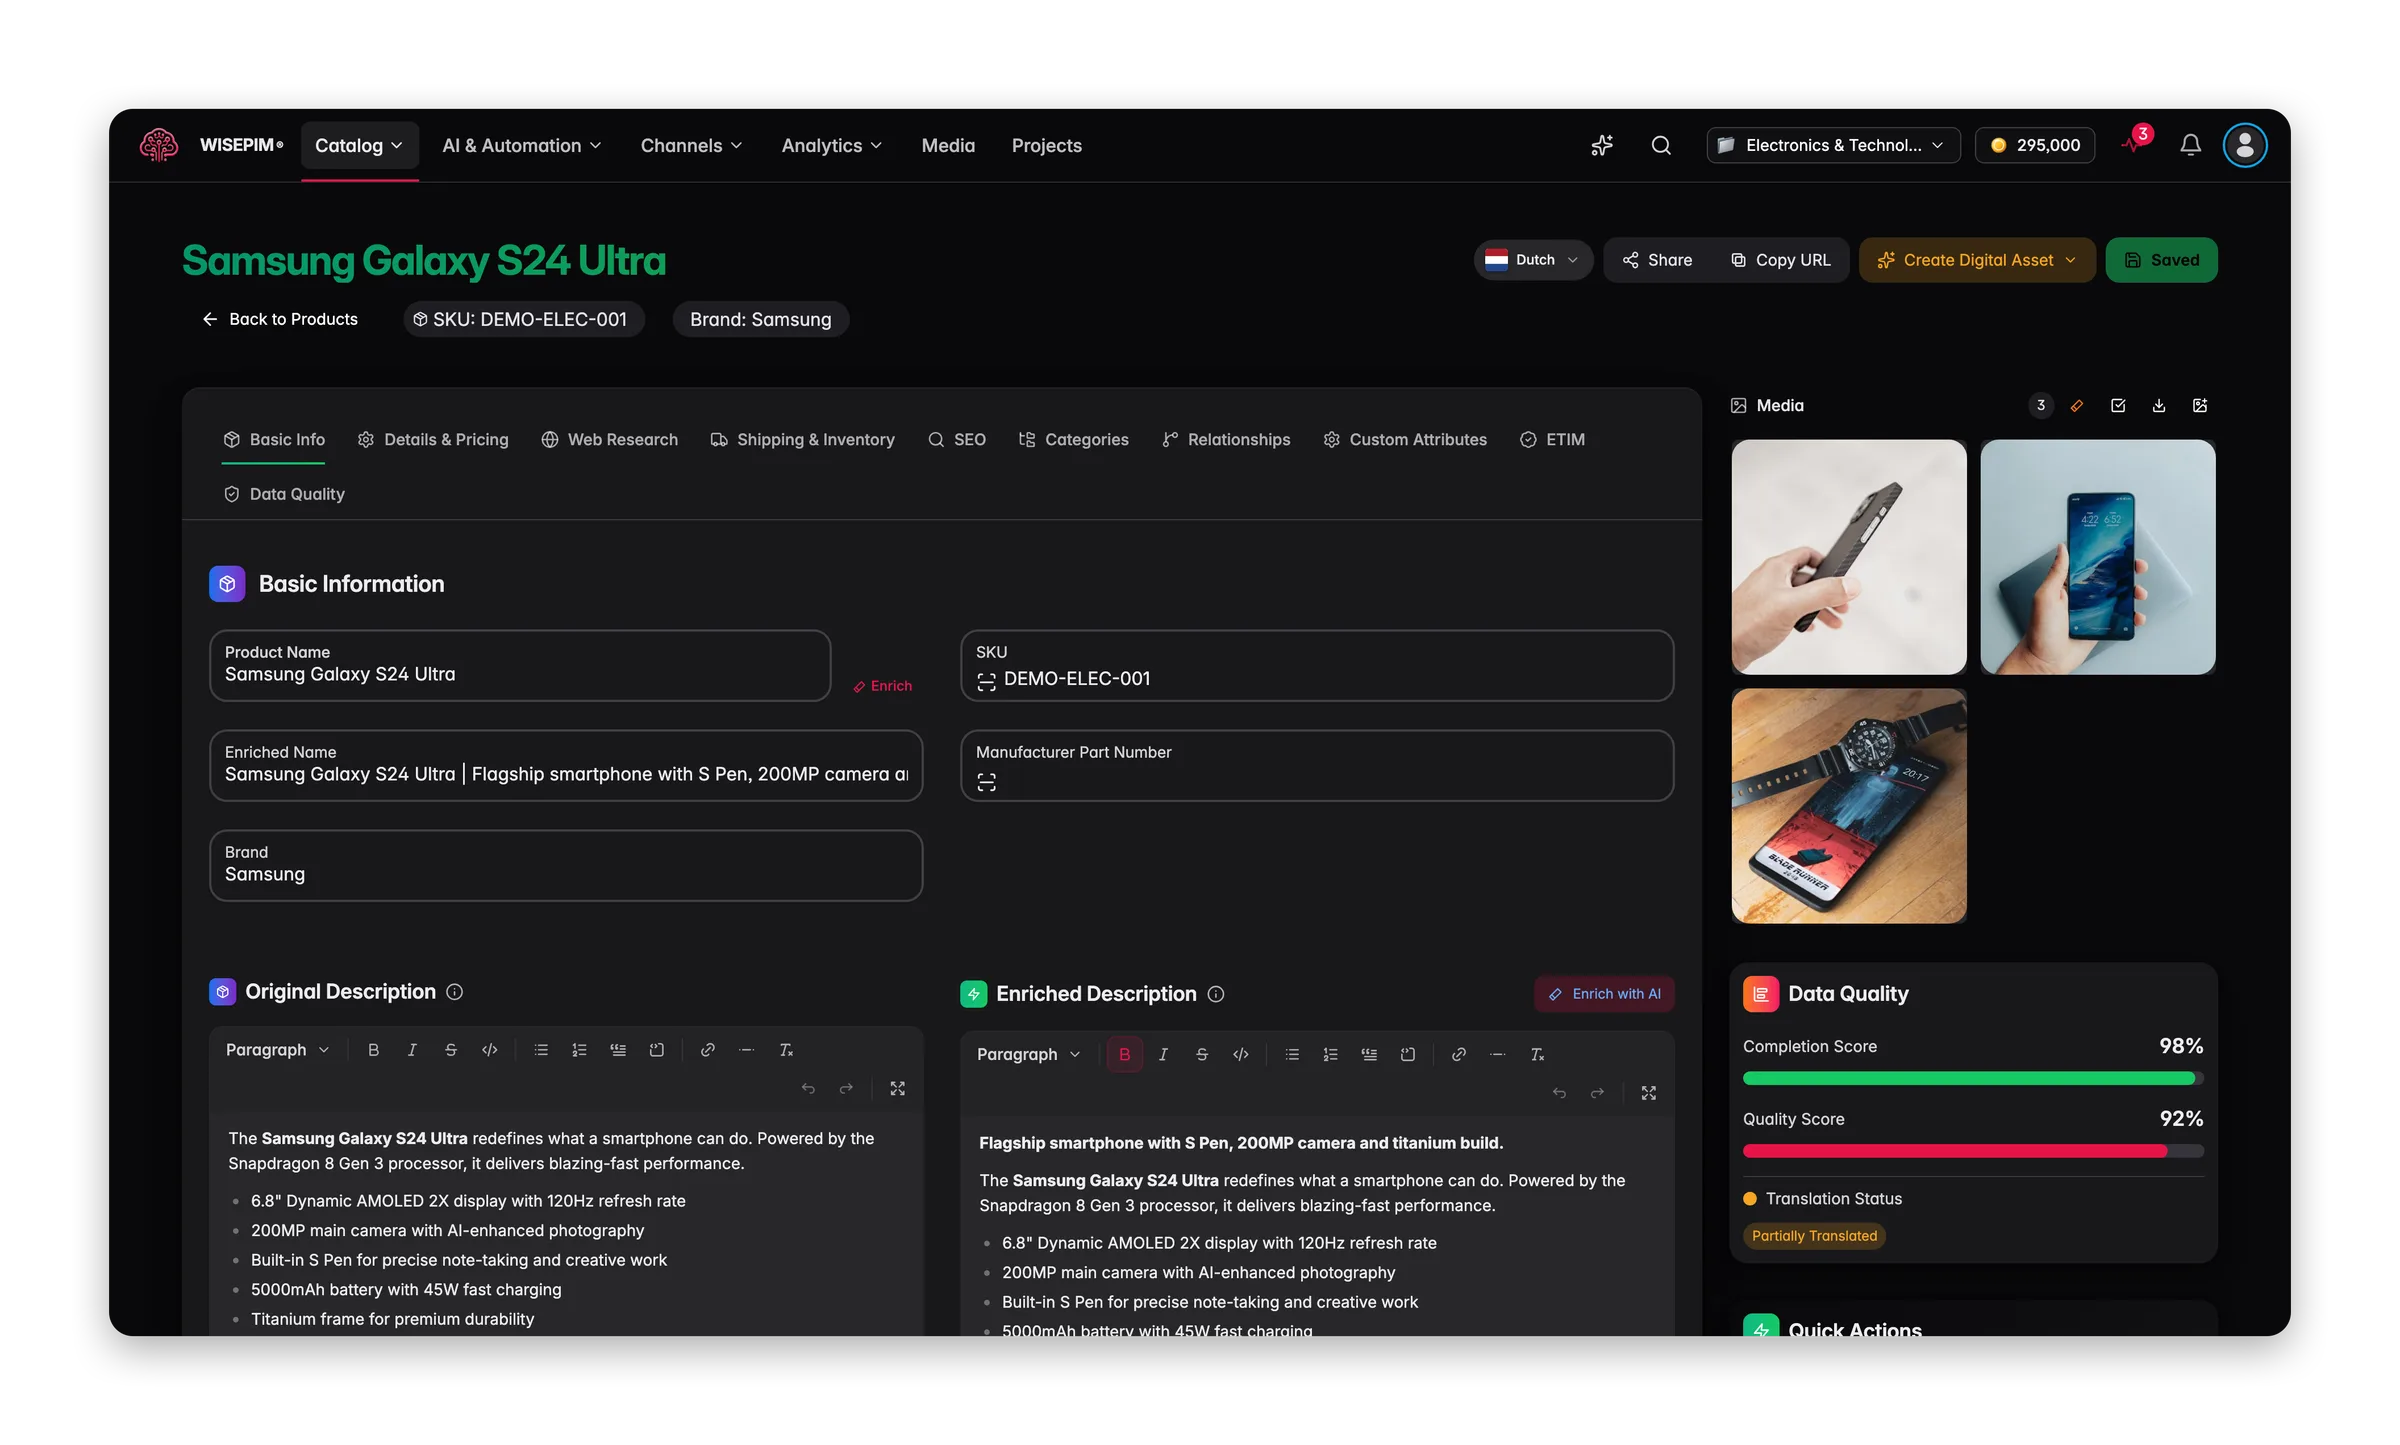Go Back to Products

click(280, 319)
